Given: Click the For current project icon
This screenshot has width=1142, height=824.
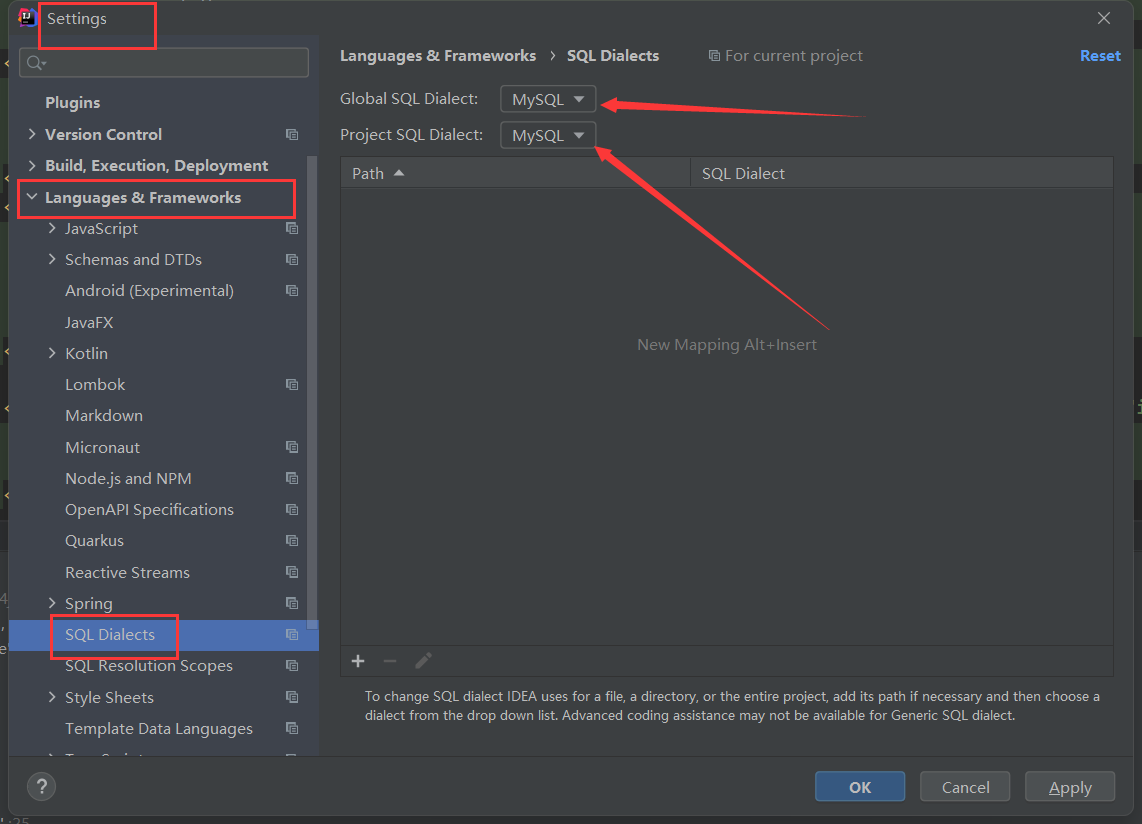Looking at the screenshot, I should point(714,56).
